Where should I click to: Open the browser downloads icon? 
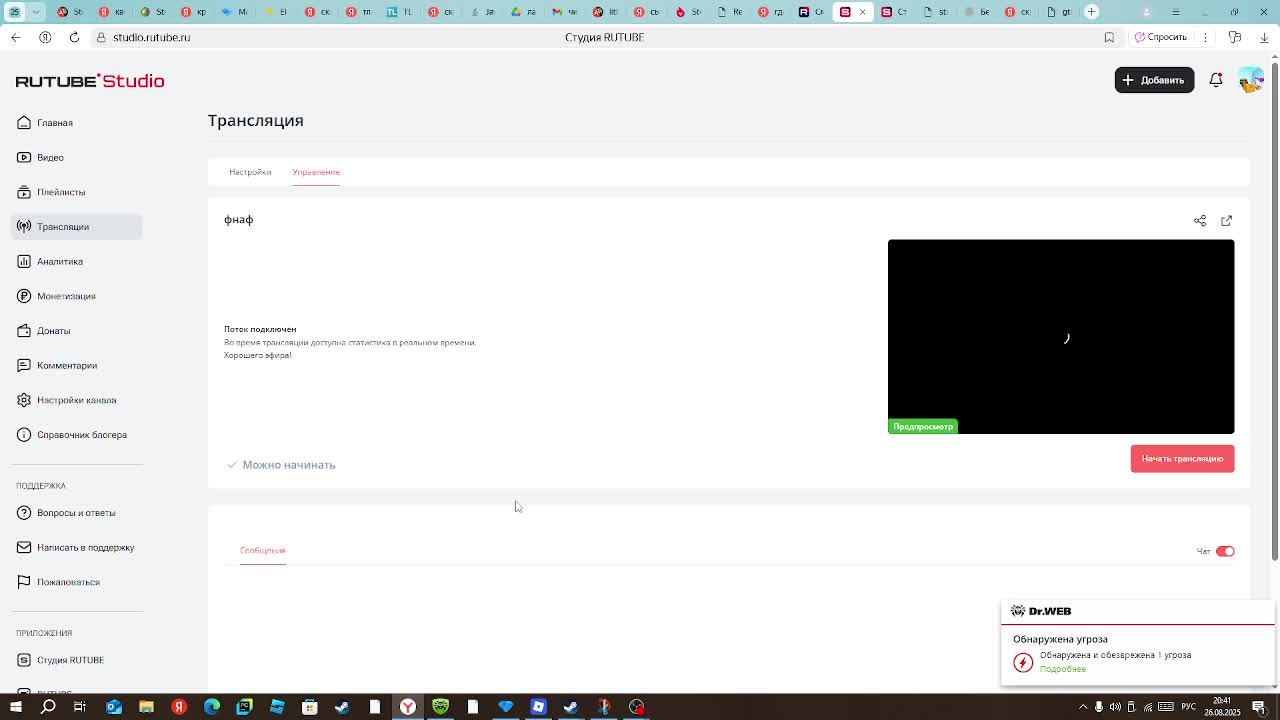1264,37
